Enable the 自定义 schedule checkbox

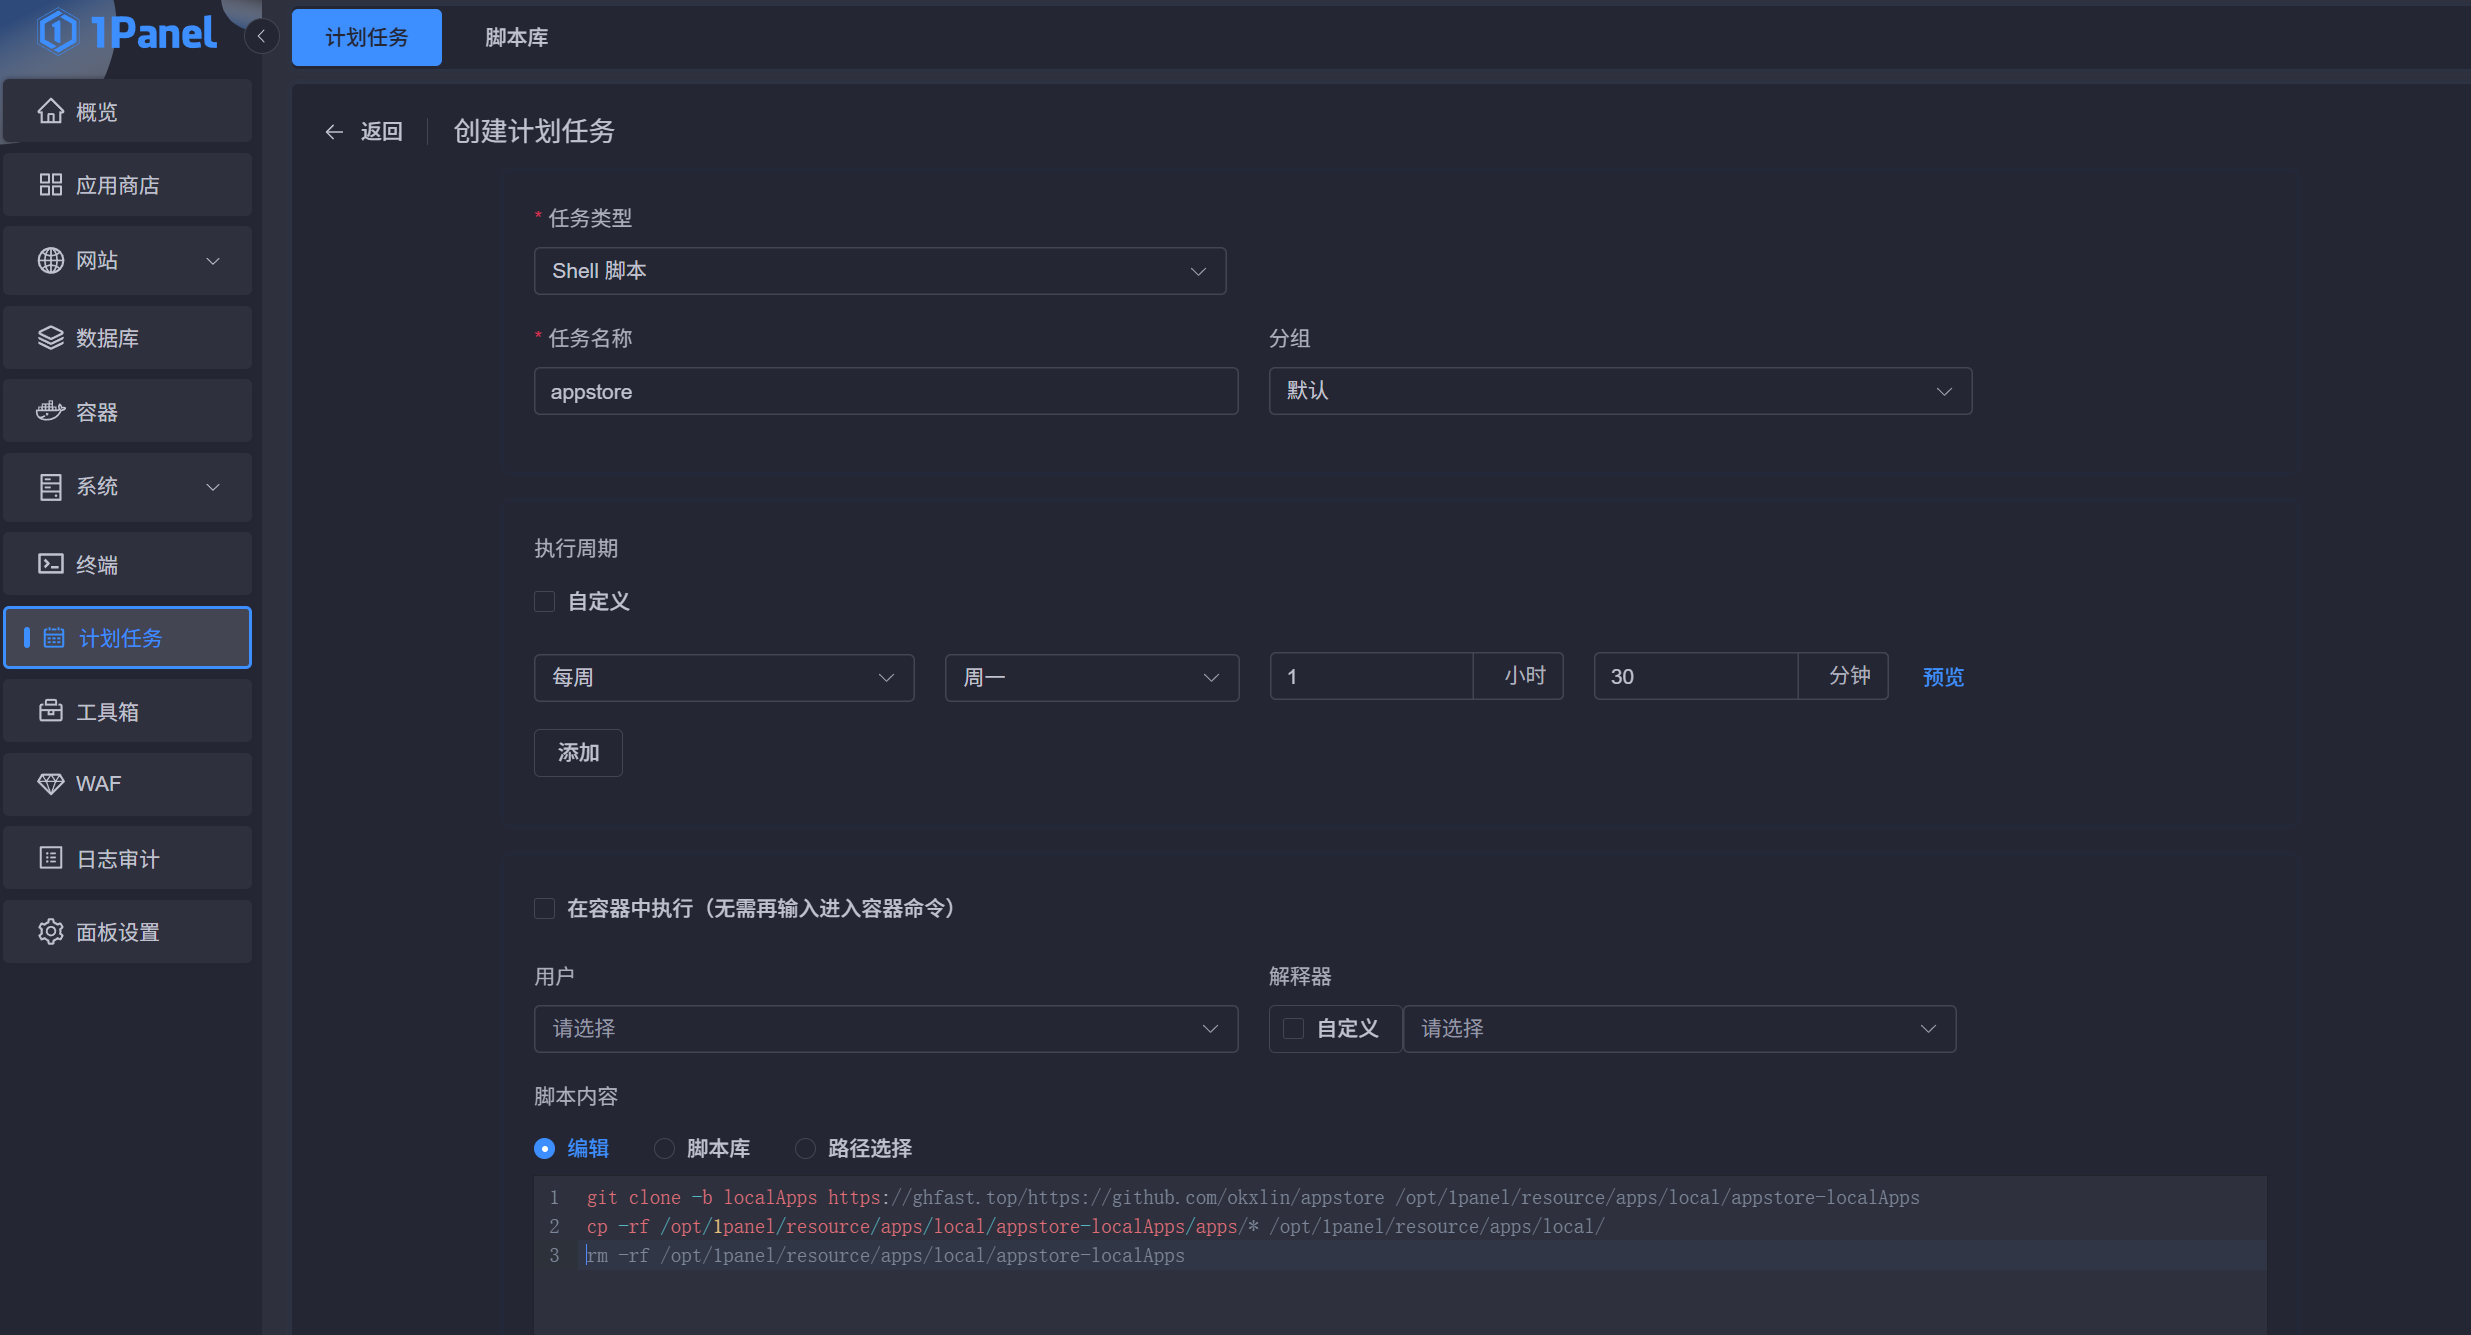tap(544, 601)
